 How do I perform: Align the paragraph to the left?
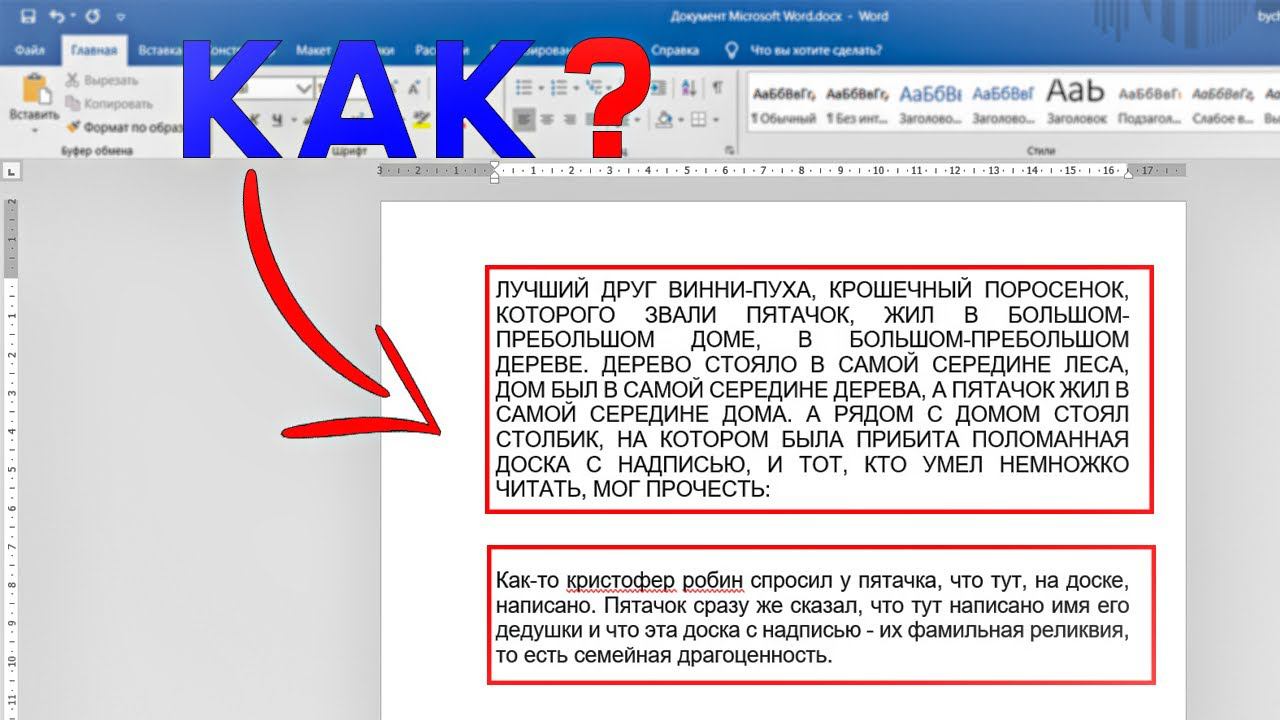524,120
